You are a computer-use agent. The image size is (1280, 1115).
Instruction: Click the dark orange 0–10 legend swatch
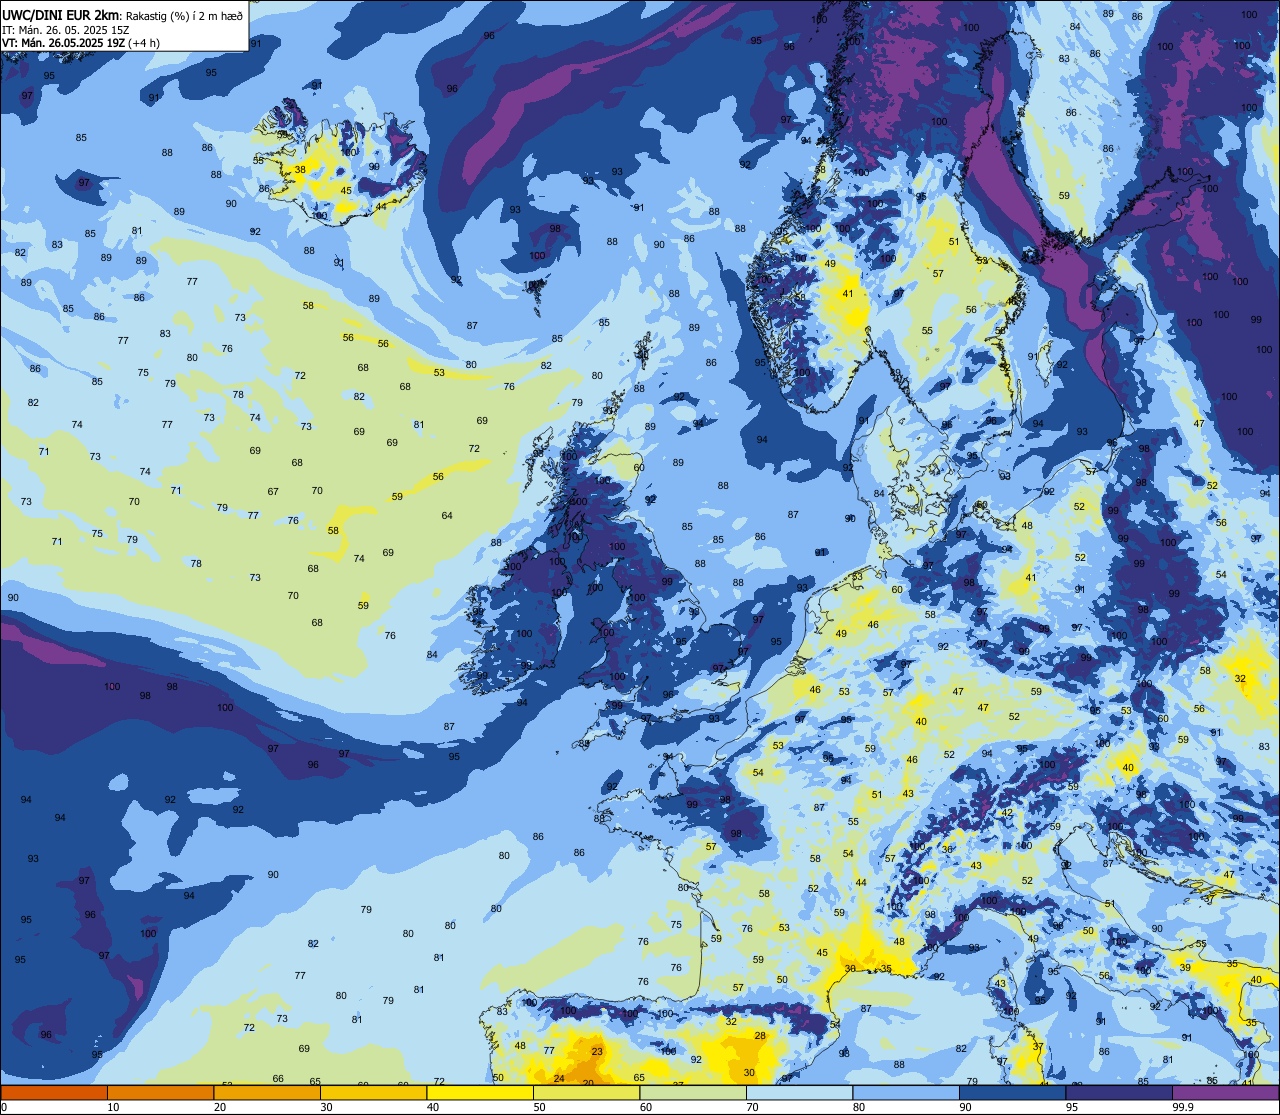54,1092
